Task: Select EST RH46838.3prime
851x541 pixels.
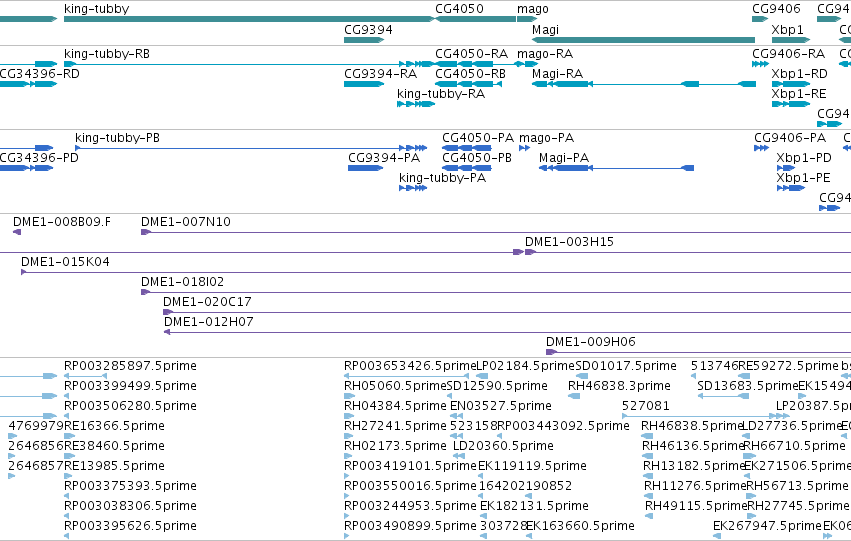Action: [x=619, y=386]
